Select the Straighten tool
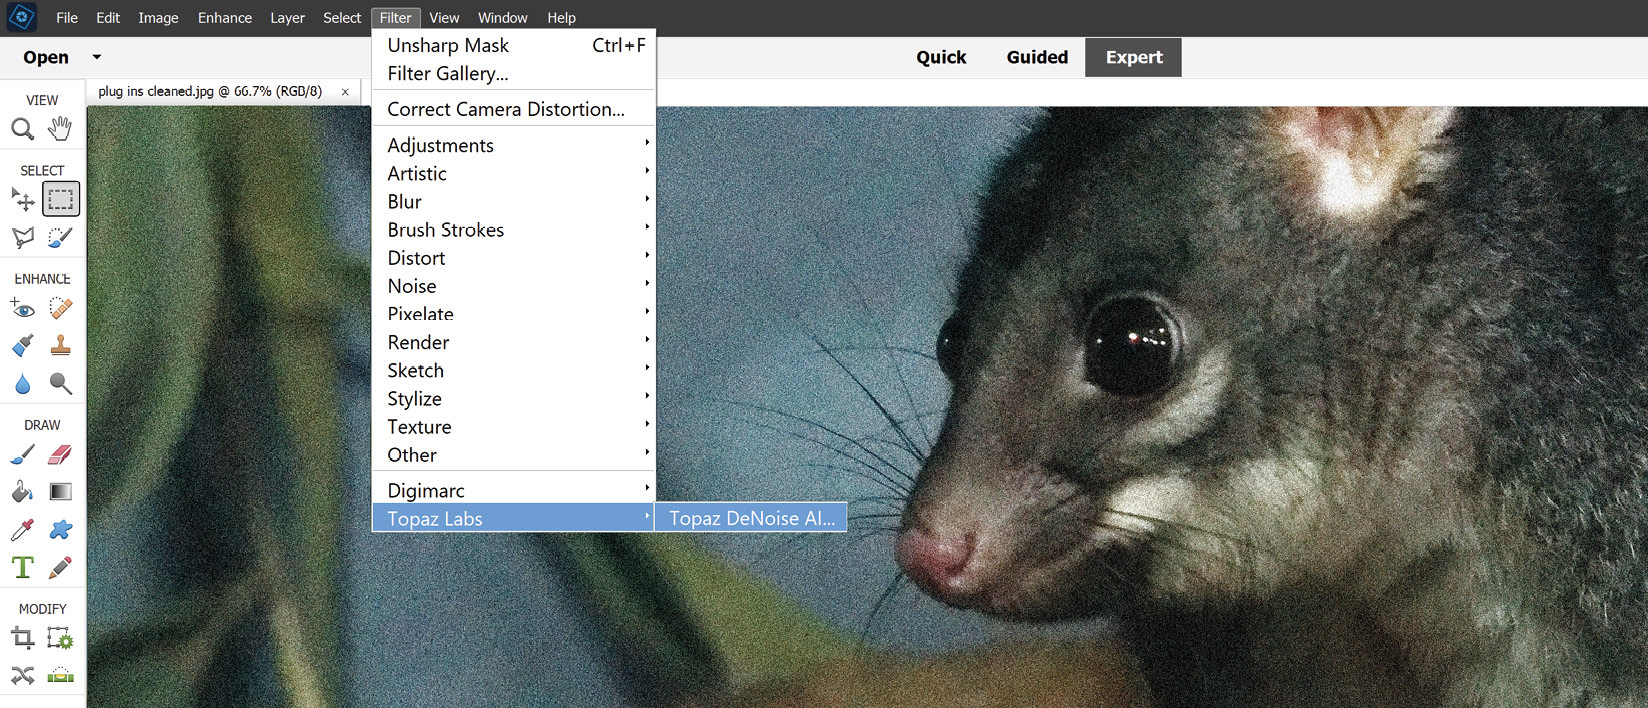The image size is (1648, 708). pyautogui.click(x=60, y=676)
